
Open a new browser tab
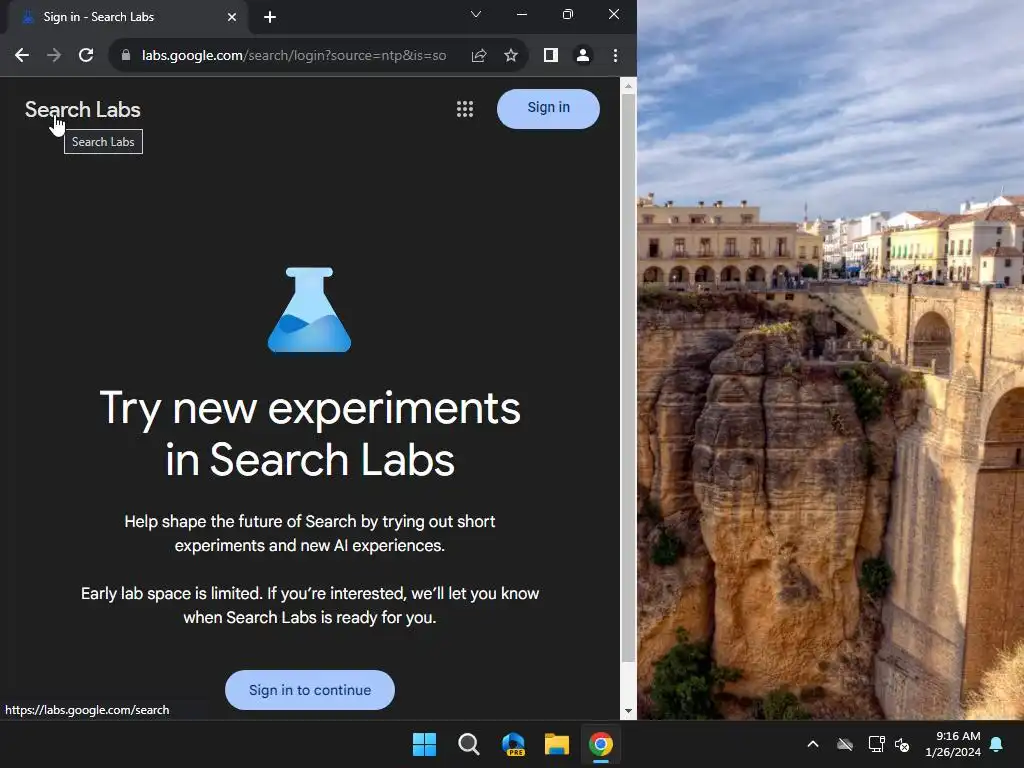[x=270, y=17]
